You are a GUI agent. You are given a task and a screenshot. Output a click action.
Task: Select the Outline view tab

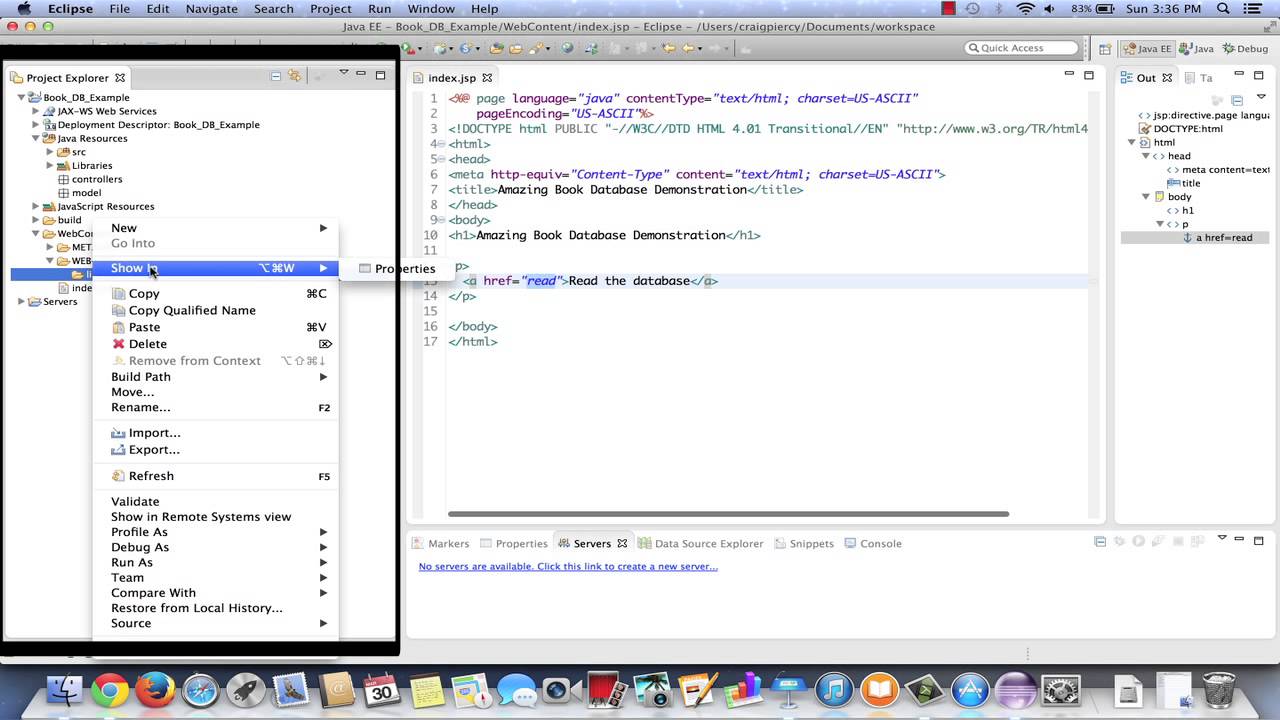click(1146, 77)
